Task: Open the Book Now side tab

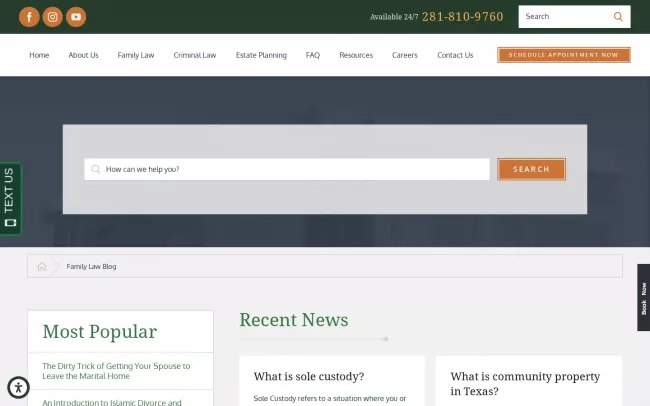Action: (643, 297)
